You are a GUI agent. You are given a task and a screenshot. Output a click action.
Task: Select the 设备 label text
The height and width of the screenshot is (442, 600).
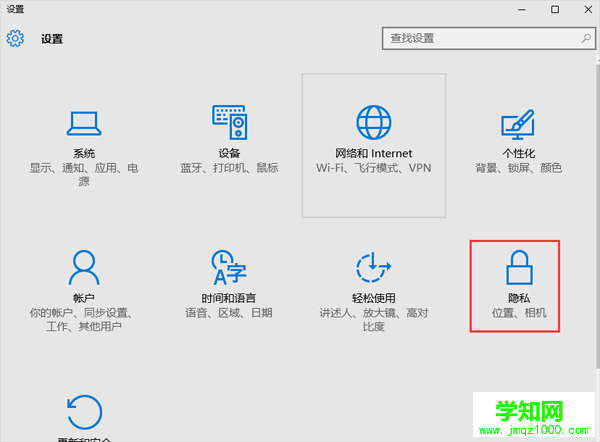click(x=229, y=153)
